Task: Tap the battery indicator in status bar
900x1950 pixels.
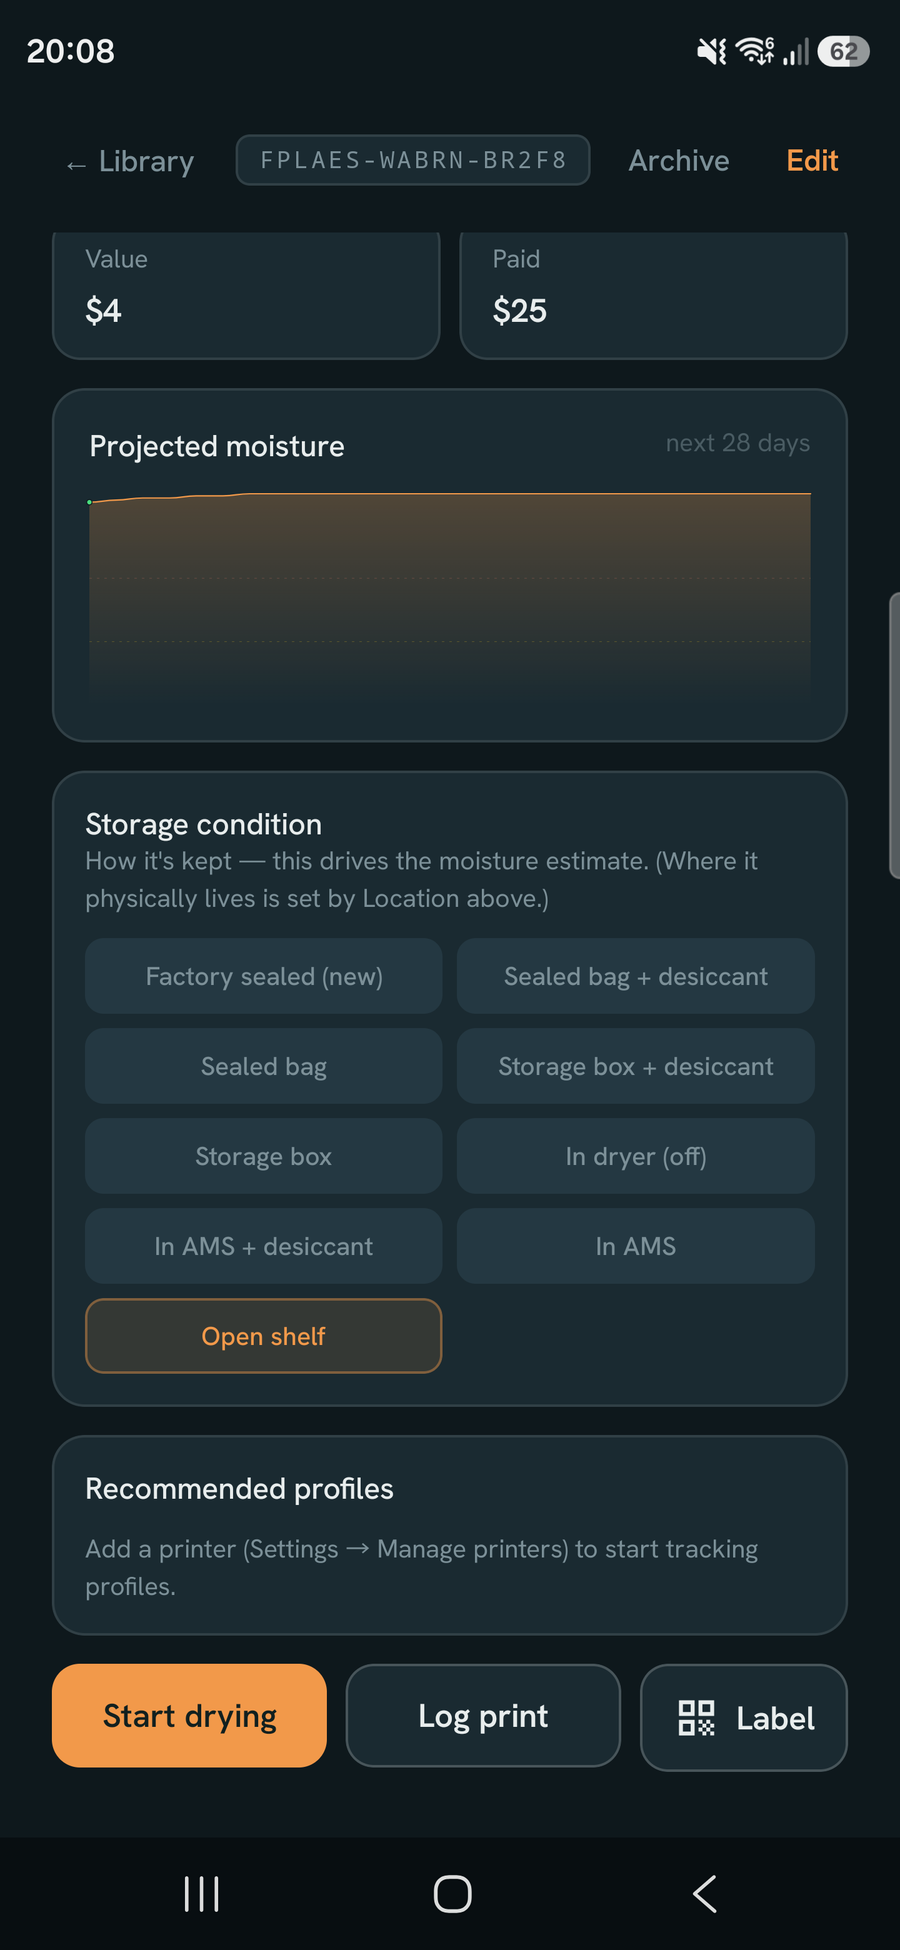Action: click(843, 51)
